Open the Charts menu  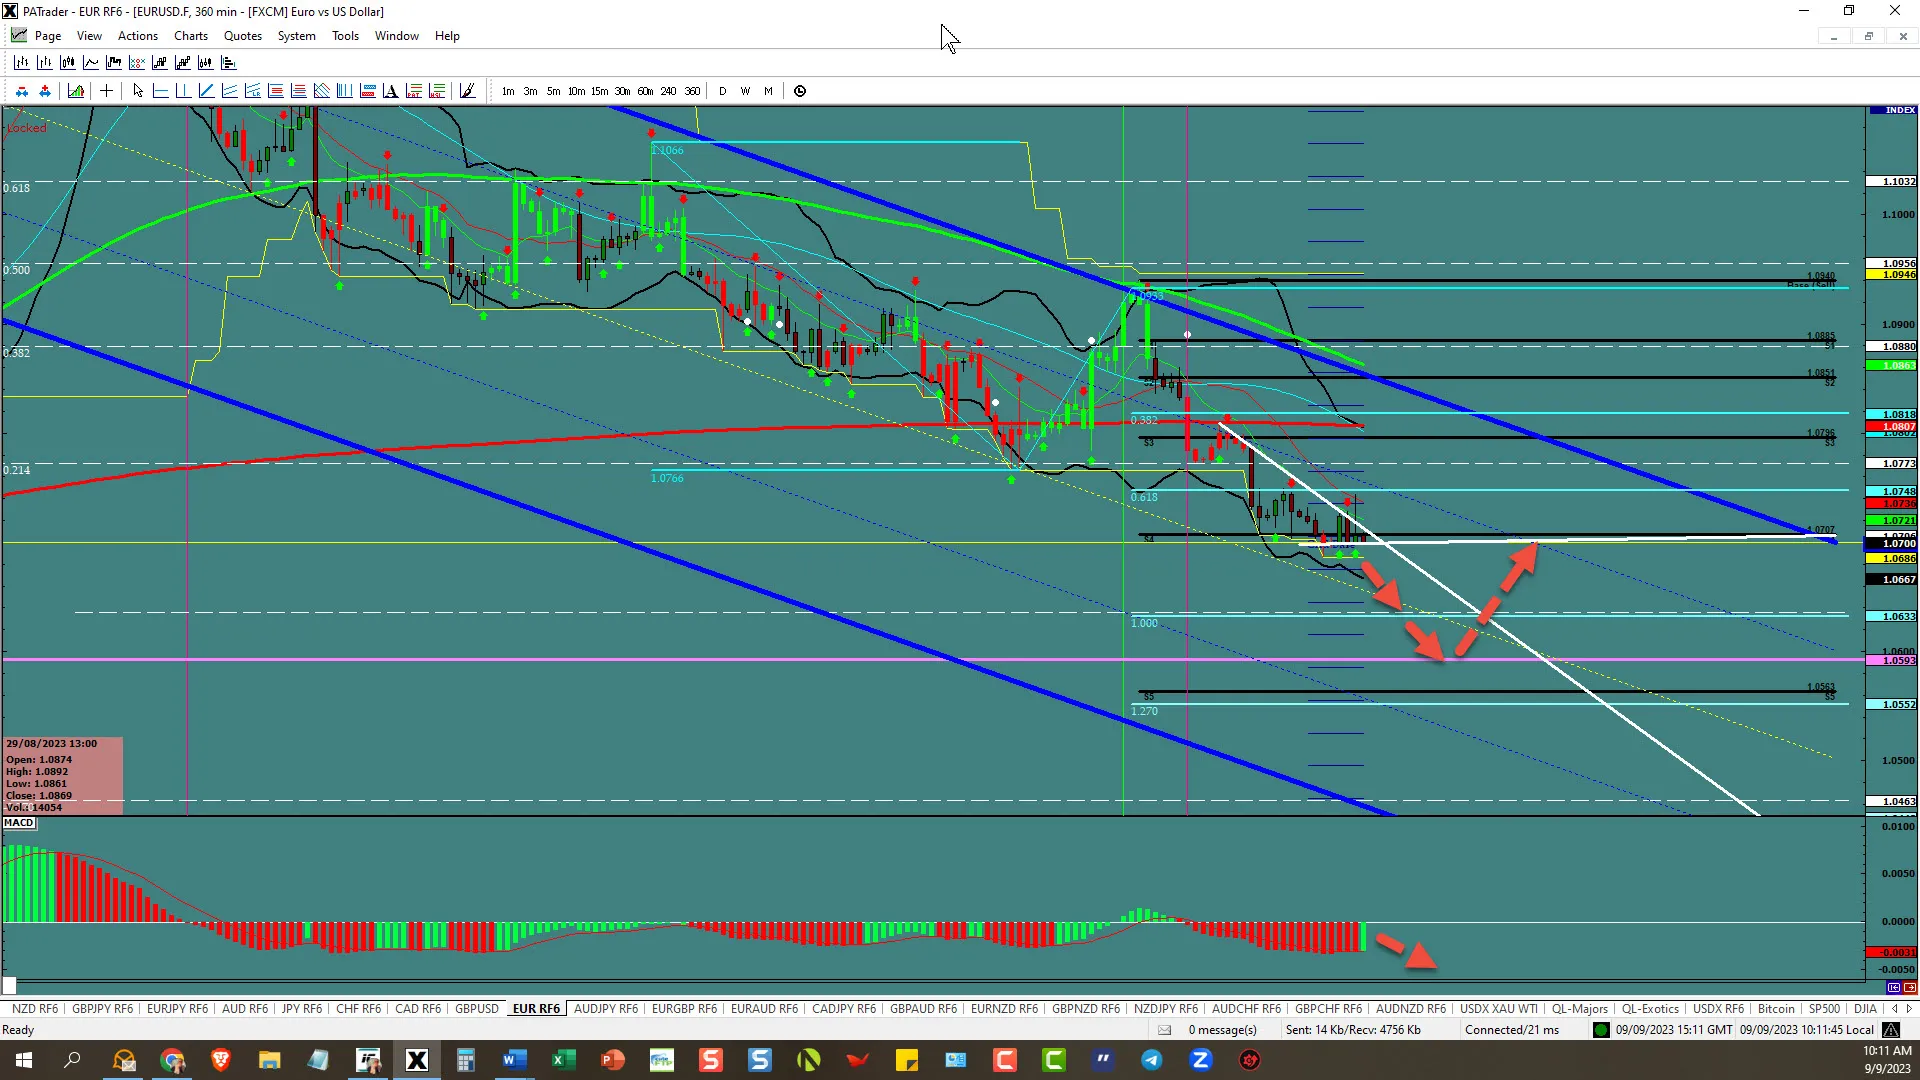[190, 36]
